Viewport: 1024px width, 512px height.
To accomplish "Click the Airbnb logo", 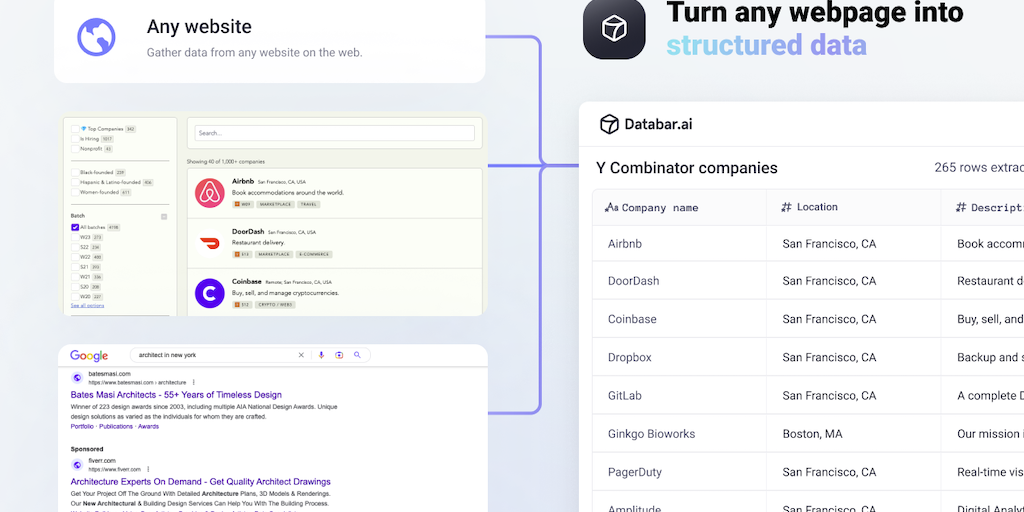I will pos(210,193).
